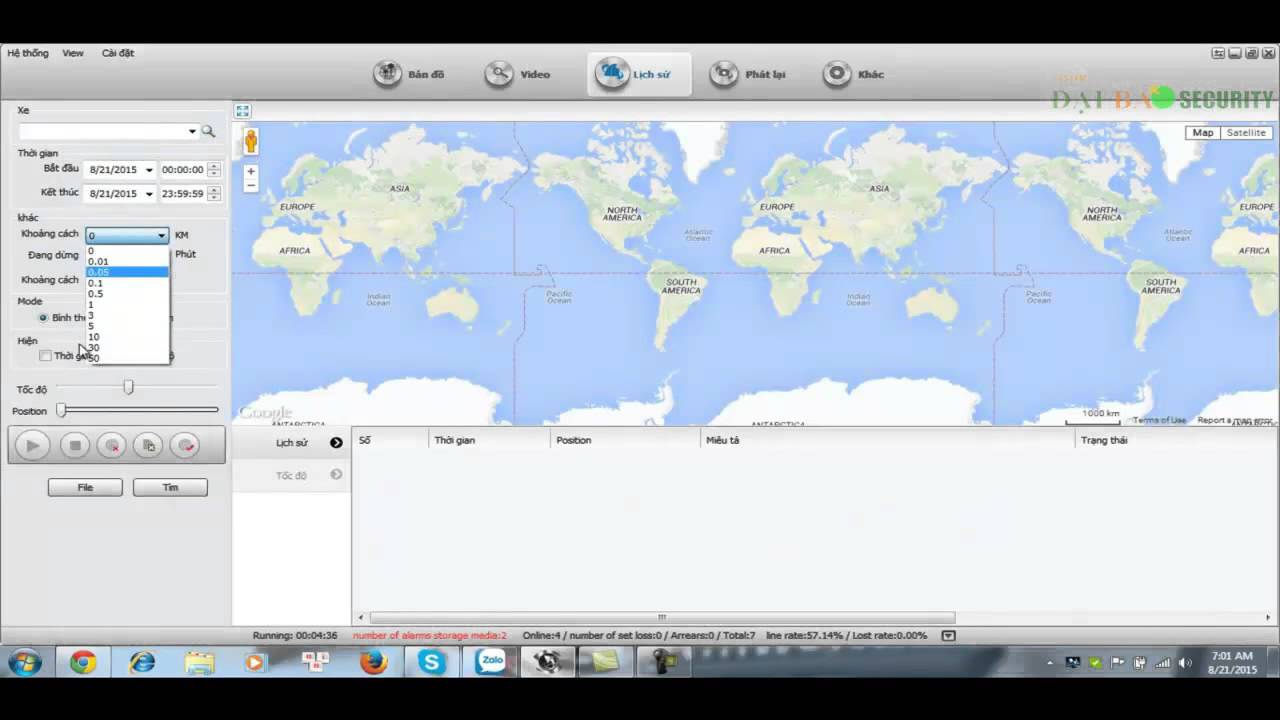1280x720 pixels.
Task: Toggle fullscreen map icon above the map
Action: point(242,111)
